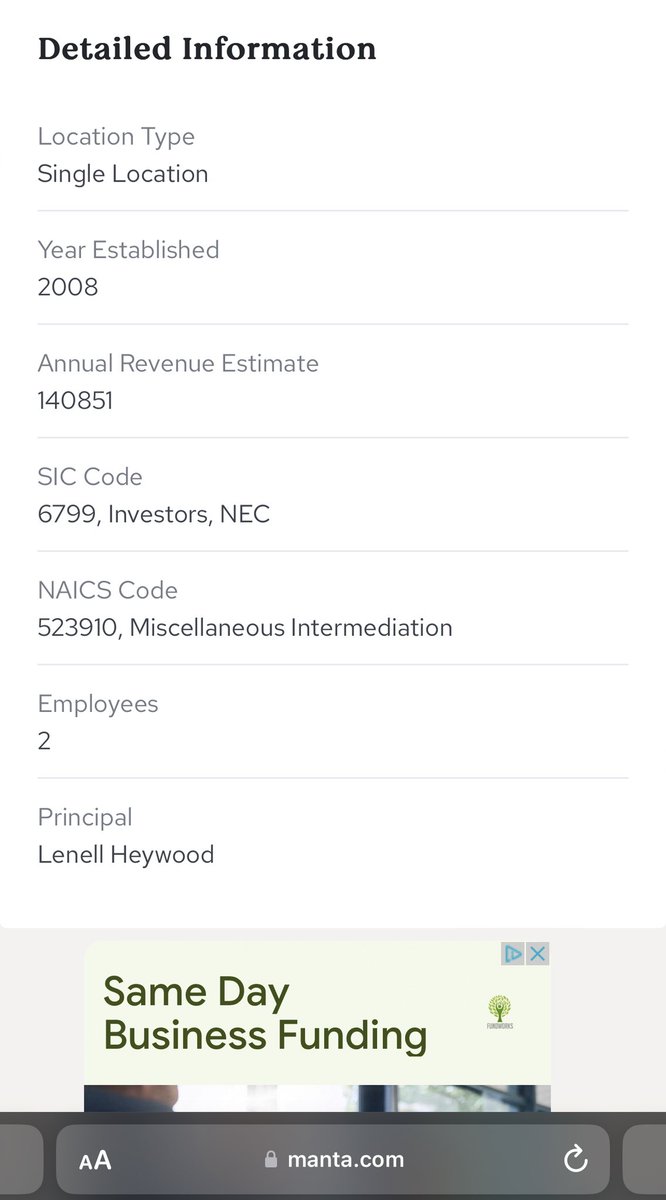Switch to the next tab at right edge
Image resolution: width=666 pixels, height=1200 pixels.
click(x=645, y=1160)
